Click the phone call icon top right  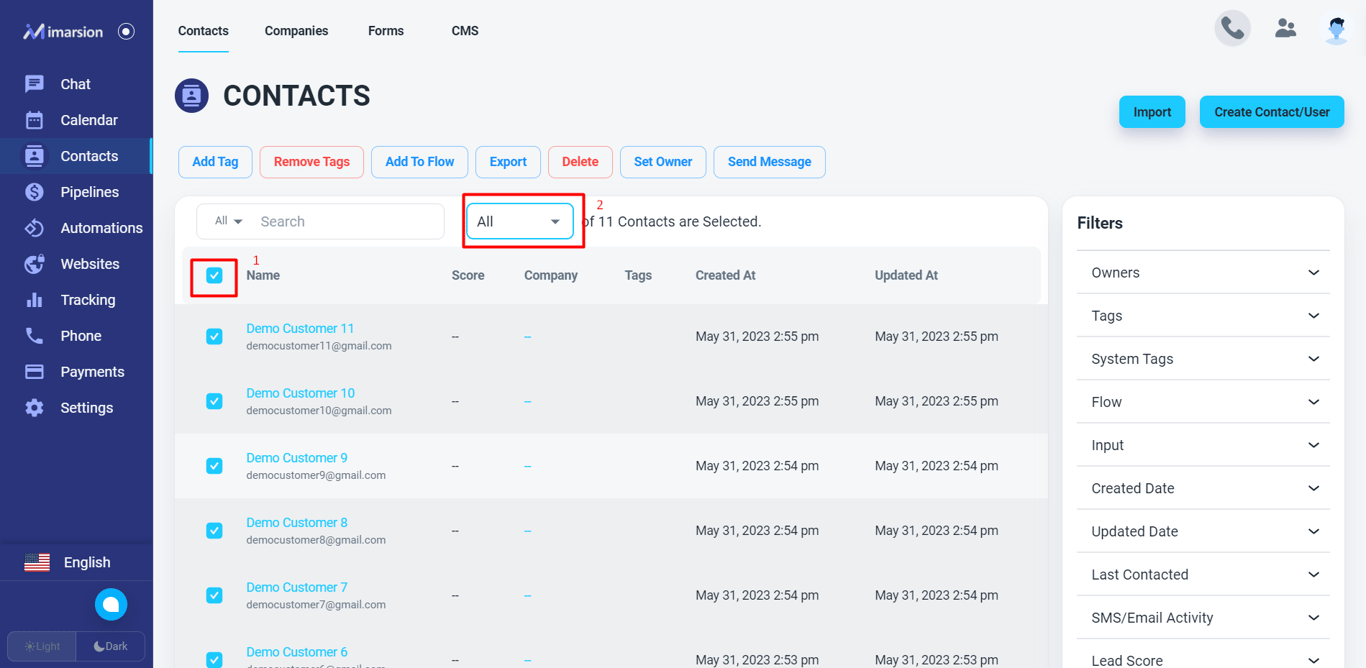tap(1233, 29)
